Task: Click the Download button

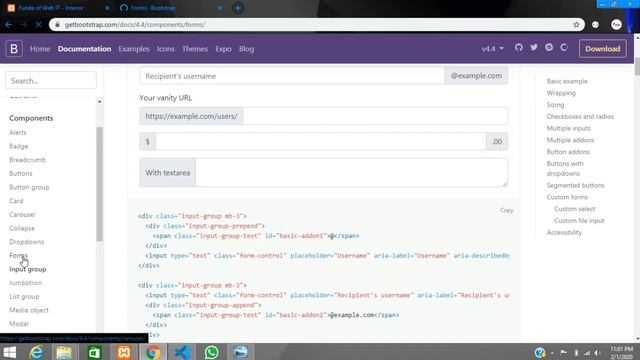Action: pyautogui.click(x=602, y=49)
